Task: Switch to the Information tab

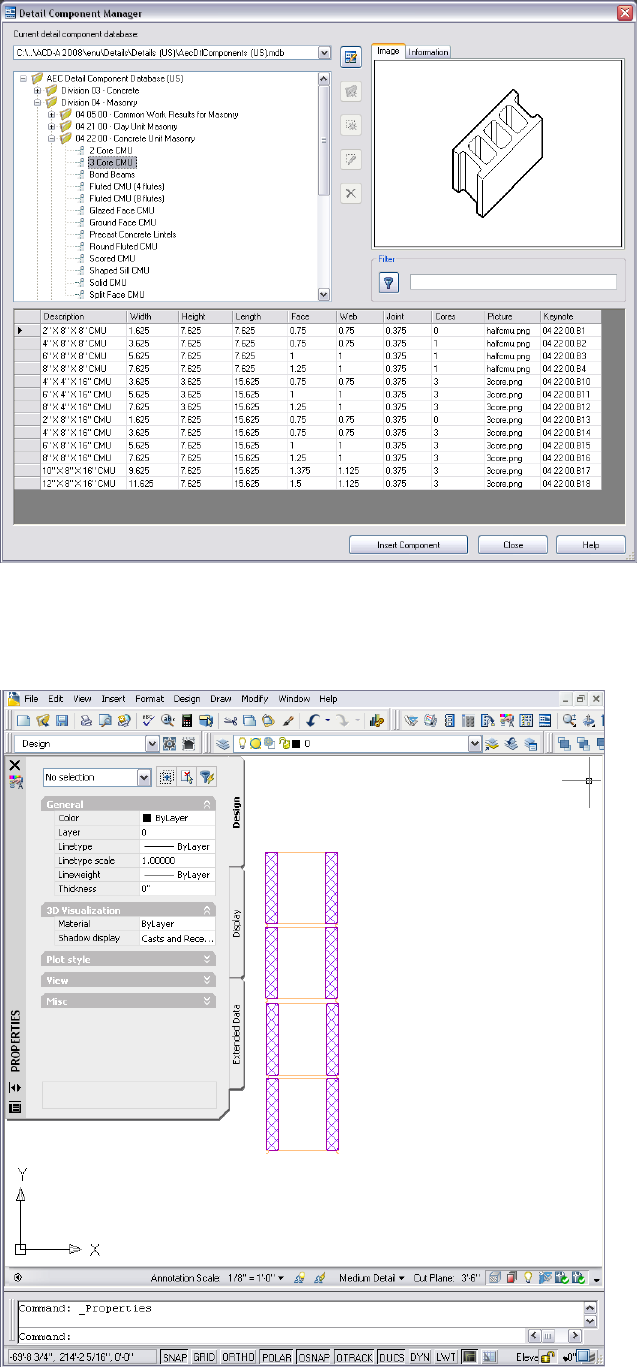Action: point(428,52)
